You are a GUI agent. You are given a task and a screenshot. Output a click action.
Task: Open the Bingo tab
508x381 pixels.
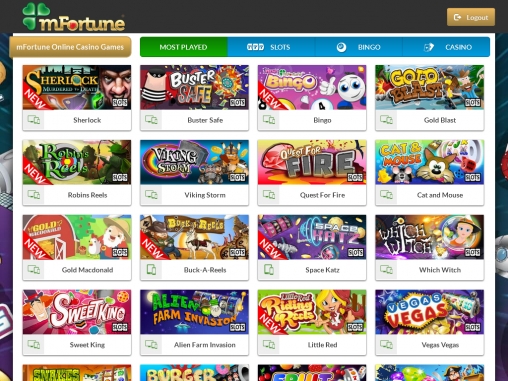(x=359, y=47)
